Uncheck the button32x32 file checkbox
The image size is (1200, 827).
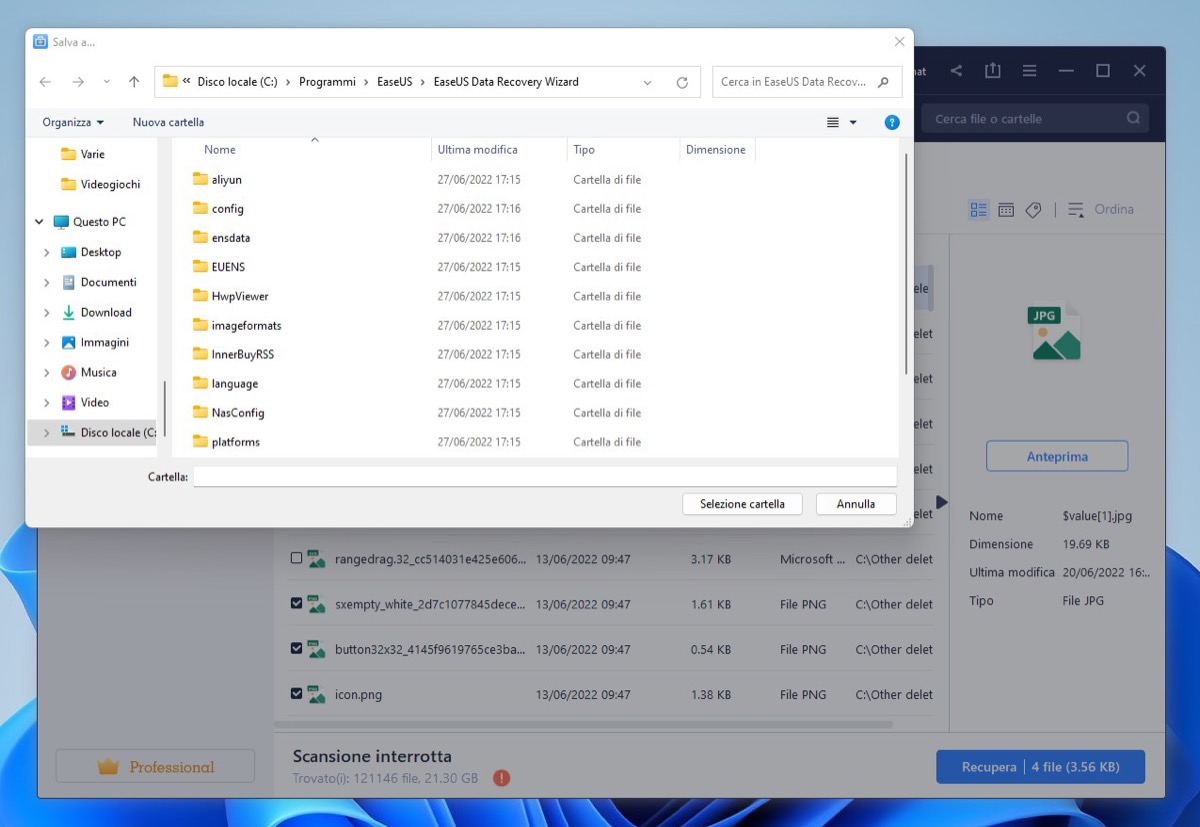296,648
